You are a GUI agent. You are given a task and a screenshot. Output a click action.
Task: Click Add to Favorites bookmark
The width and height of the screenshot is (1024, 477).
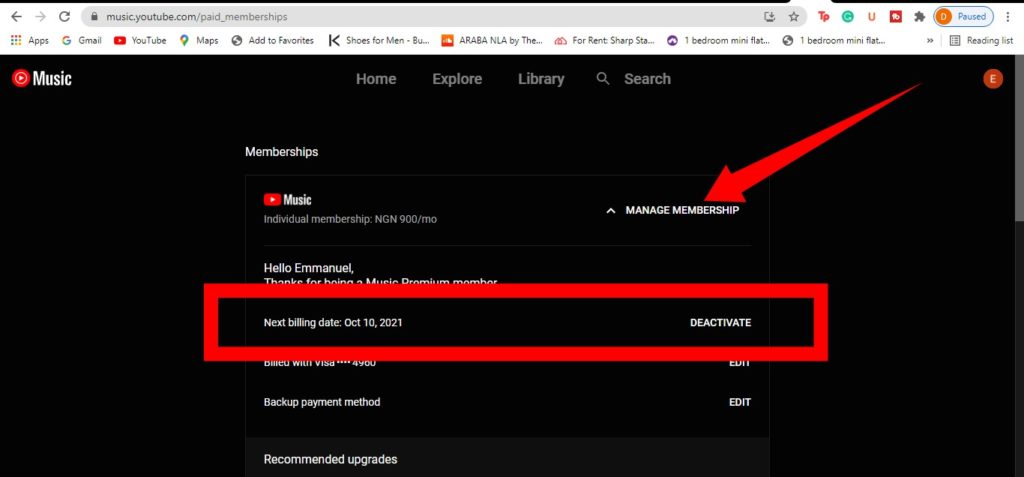coord(272,41)
